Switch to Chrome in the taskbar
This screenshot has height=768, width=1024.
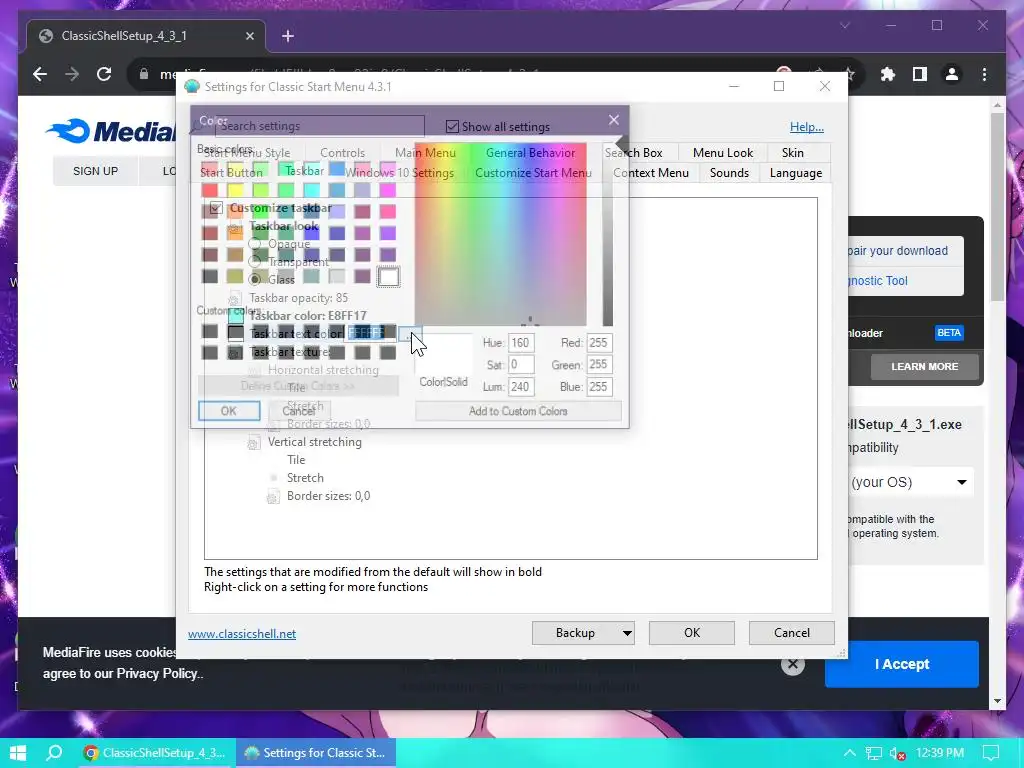point(155,753)
